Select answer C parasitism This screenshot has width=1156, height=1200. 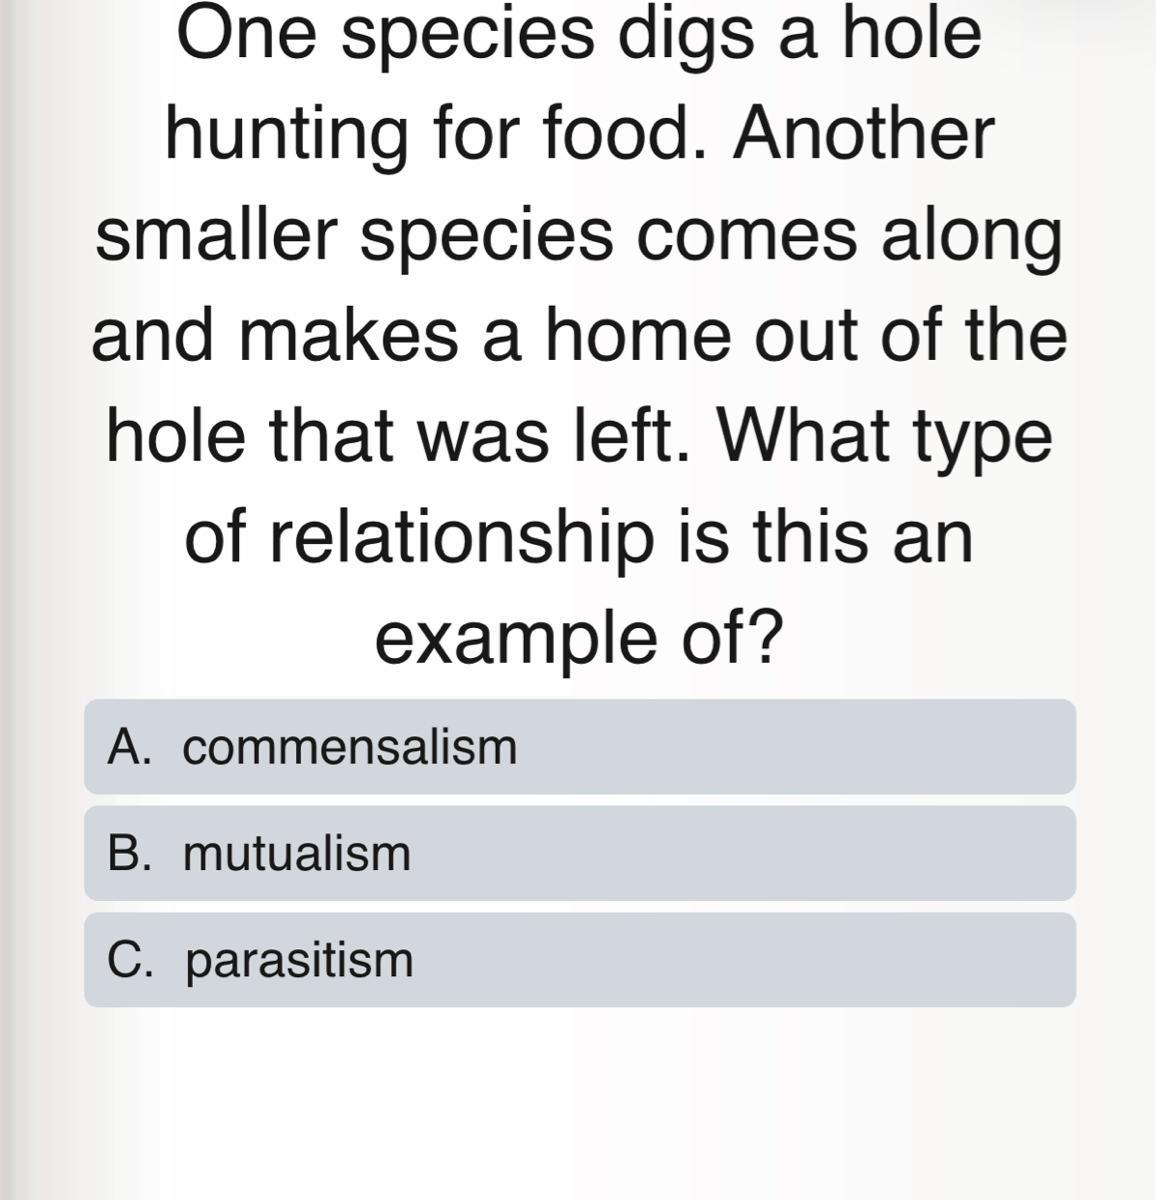[x=580, y=960]
